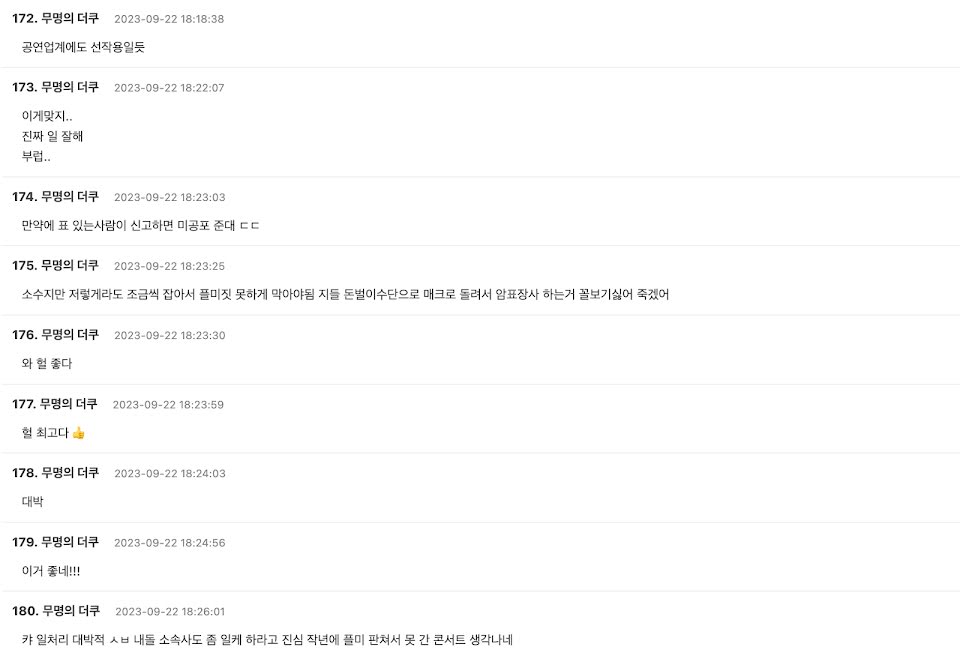The image size is (960, 659).
Task: Open comment 174 author name
Action: pos(70,197)
